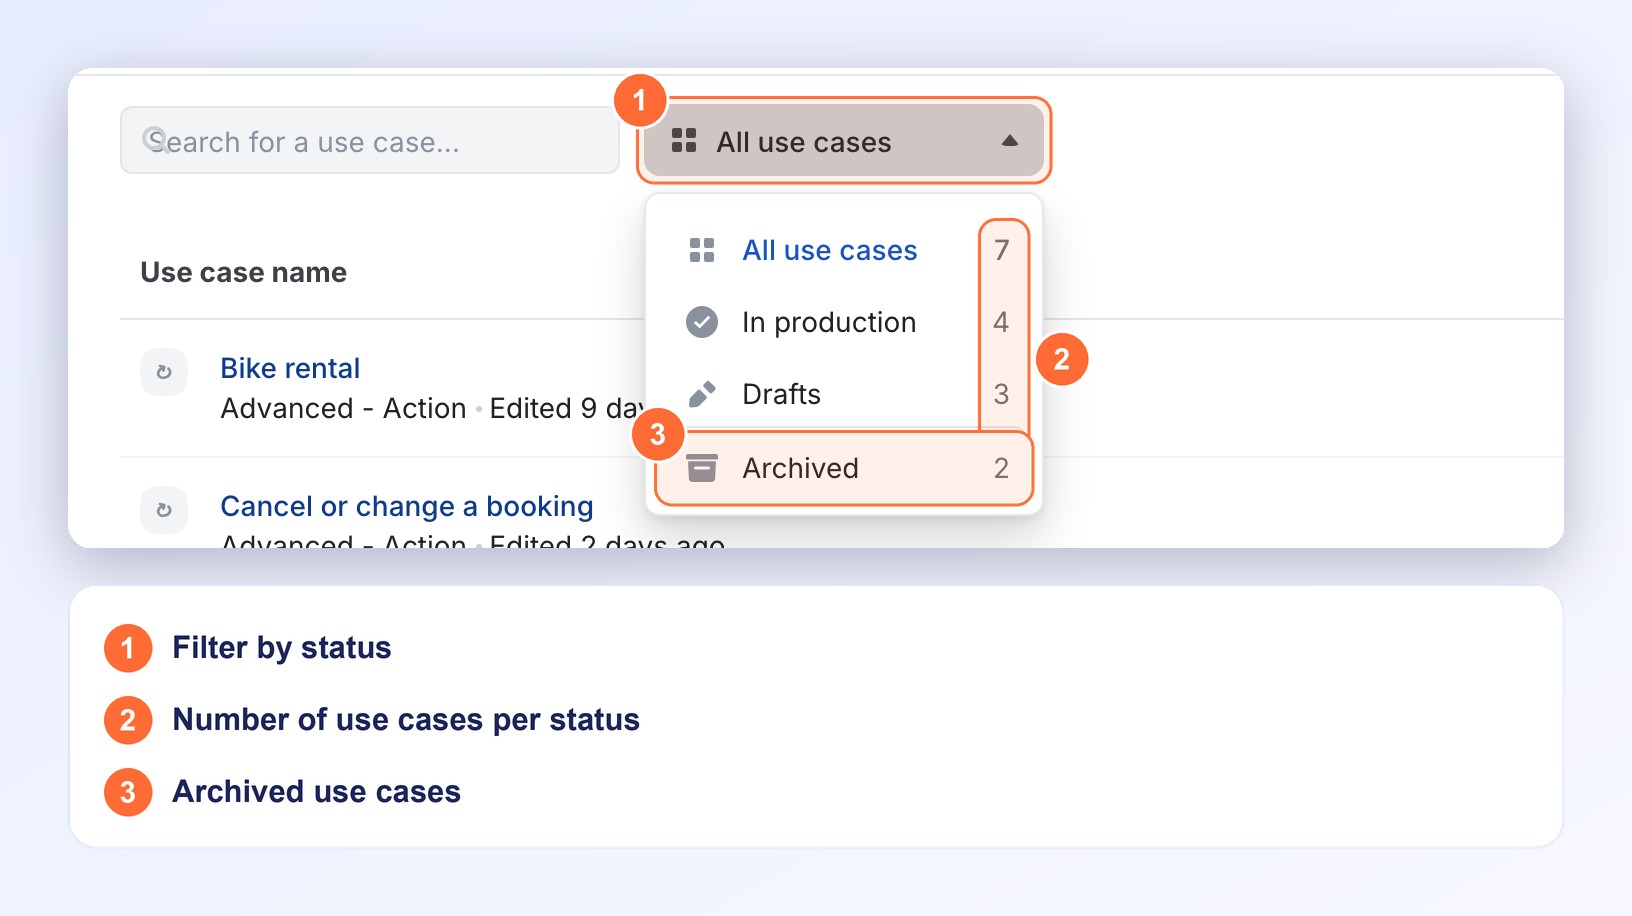This screenshot has width=1632, height=916.
Task: Collapse the All use cases filter dropdown
Action: pyautogui.click(x=844, y=141)
